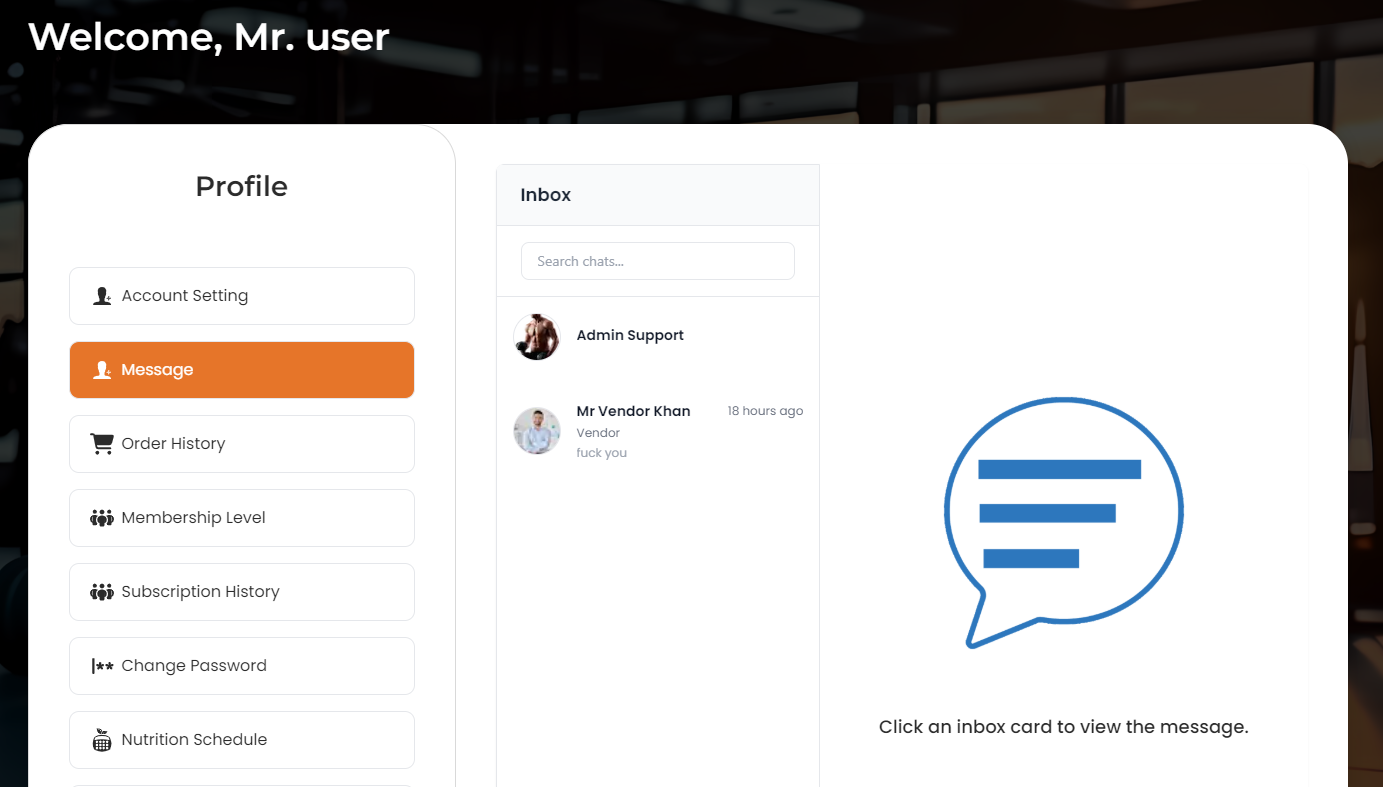
Task: Click the blue chat bubble illustration
Action: 1063,521
